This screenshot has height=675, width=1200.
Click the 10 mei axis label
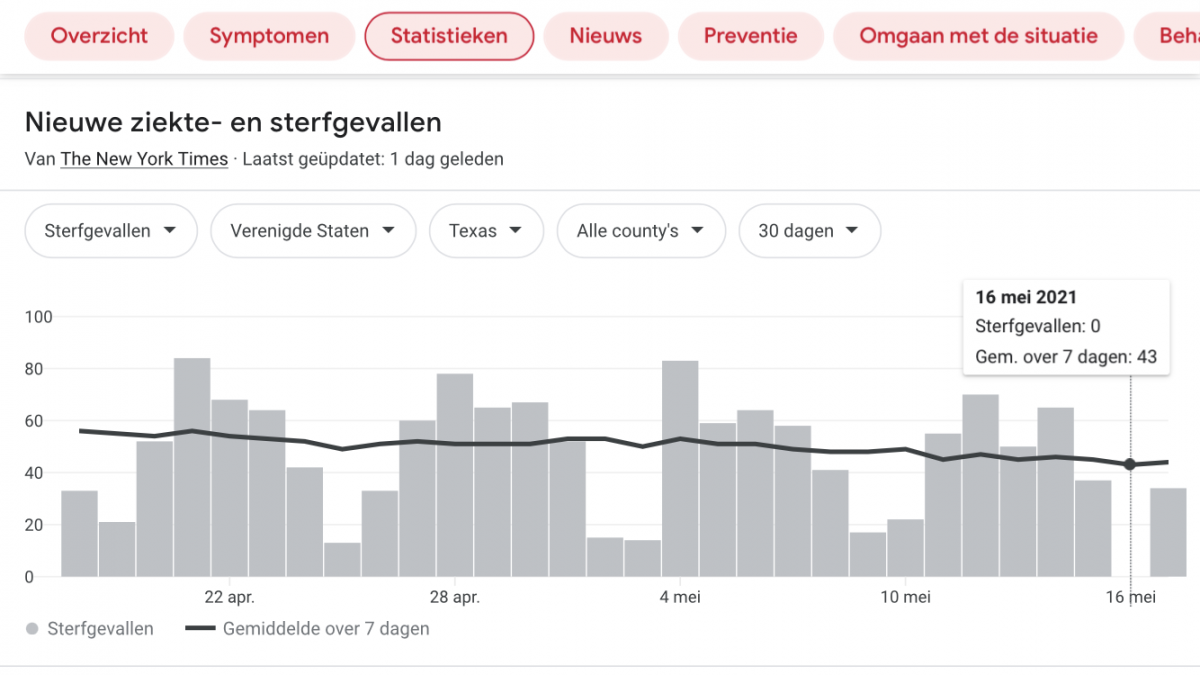coord(905,598)
